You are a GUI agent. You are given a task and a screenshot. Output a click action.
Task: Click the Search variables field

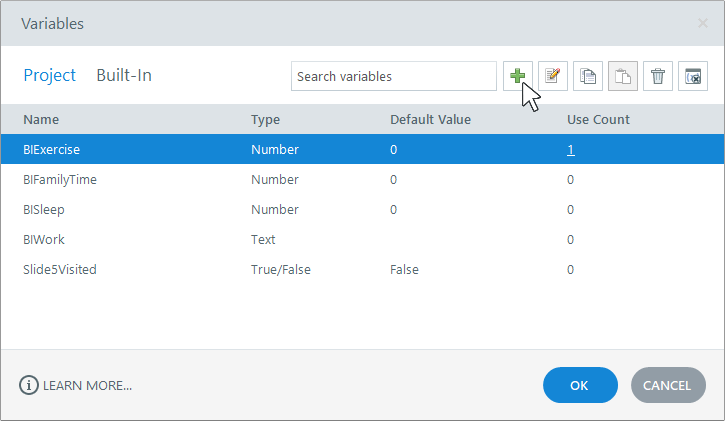point(394,76)
